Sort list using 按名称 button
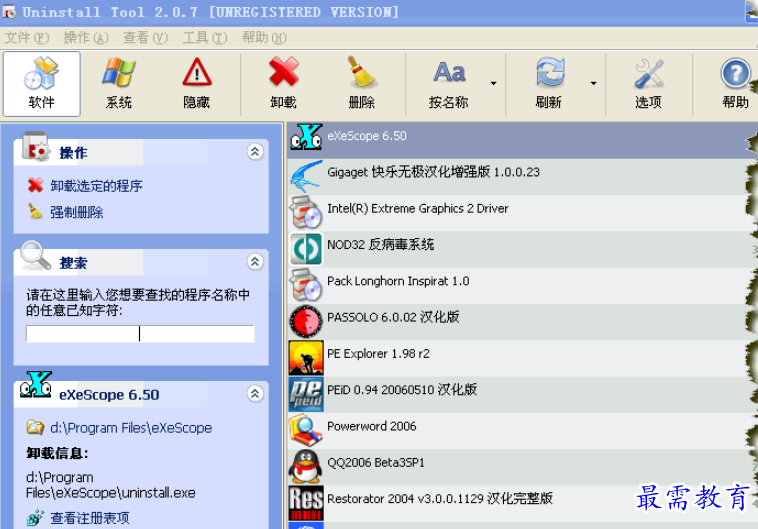 (x=449, y=84)
